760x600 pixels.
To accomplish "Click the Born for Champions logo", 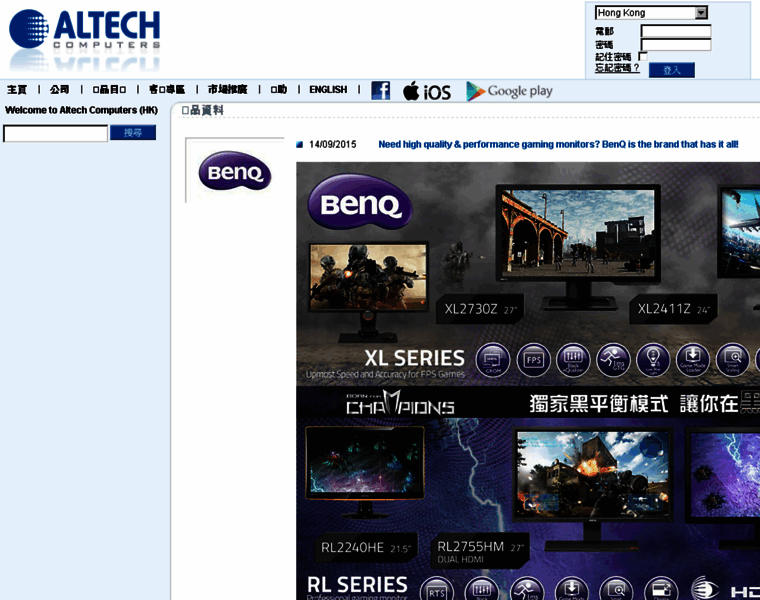I will pos(400,403).
